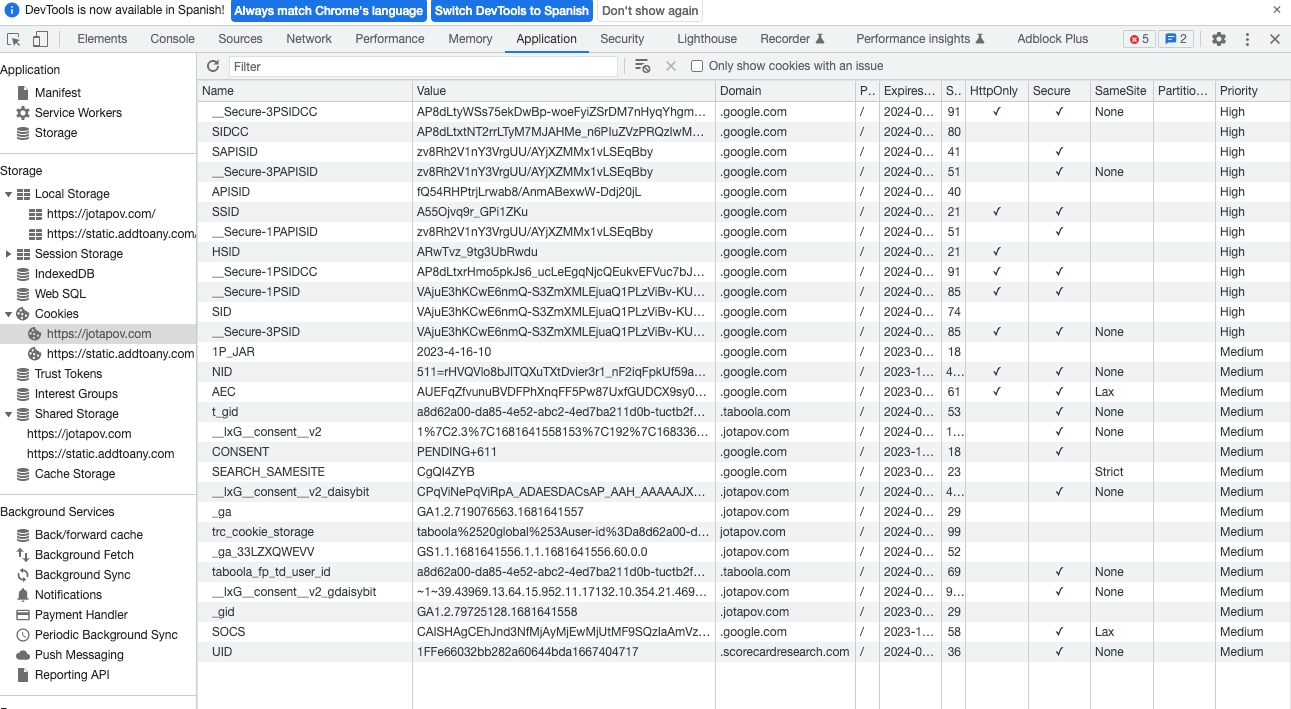Focus the cookie Filter input field
Viewport: 1291px width, 709px height.
[423, 66]
